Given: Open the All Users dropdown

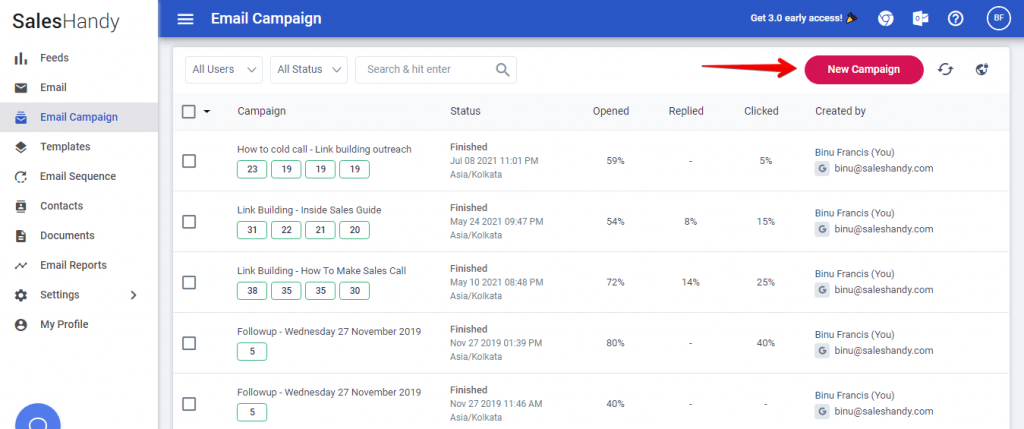Looking at the screenshot, I should click(224, 69).
